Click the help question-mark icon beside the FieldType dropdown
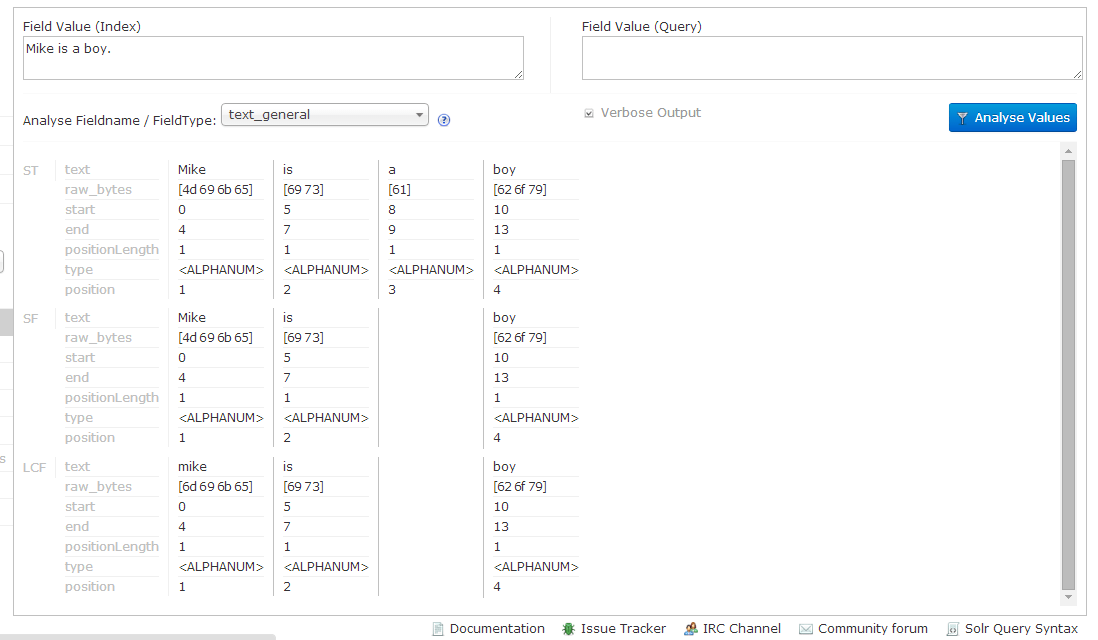The height and width of the screenshot is (640, 1098). tap(443, 119)
